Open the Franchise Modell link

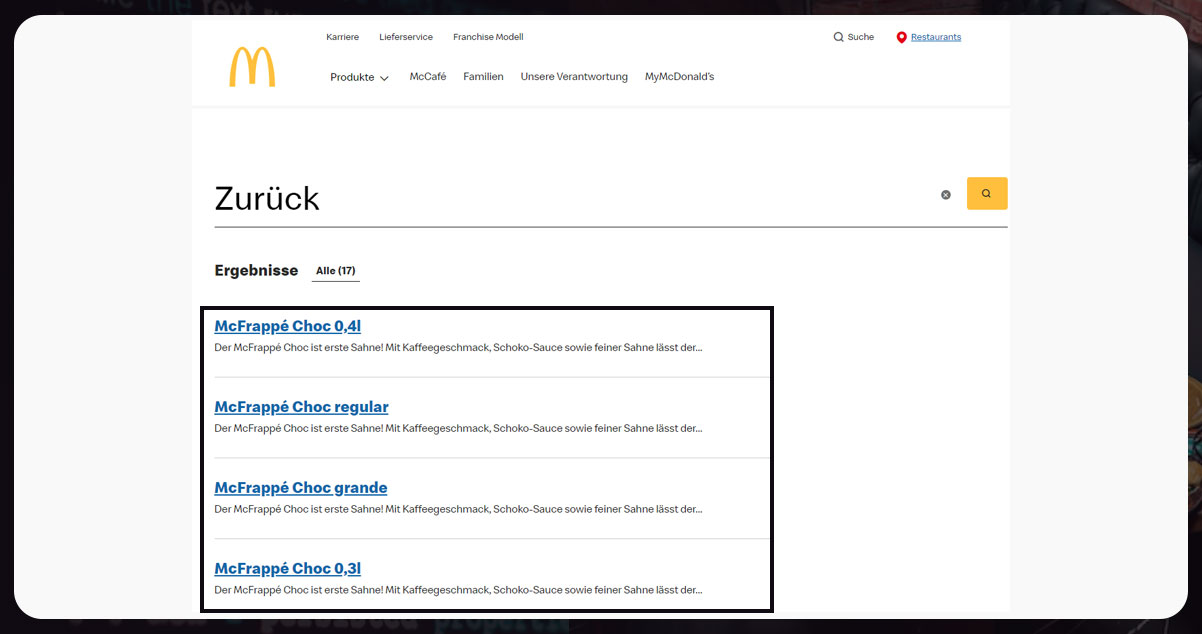488,37
